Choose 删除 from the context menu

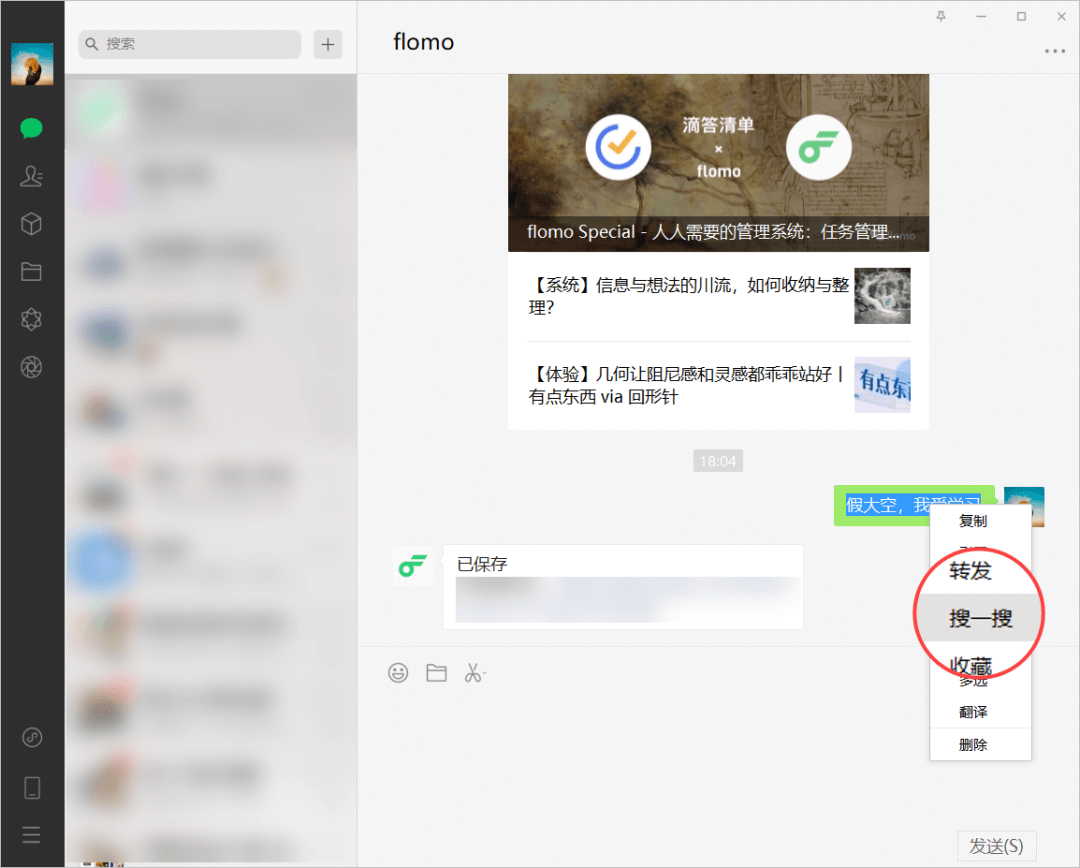pyautogui.click(x=973, y=745)
